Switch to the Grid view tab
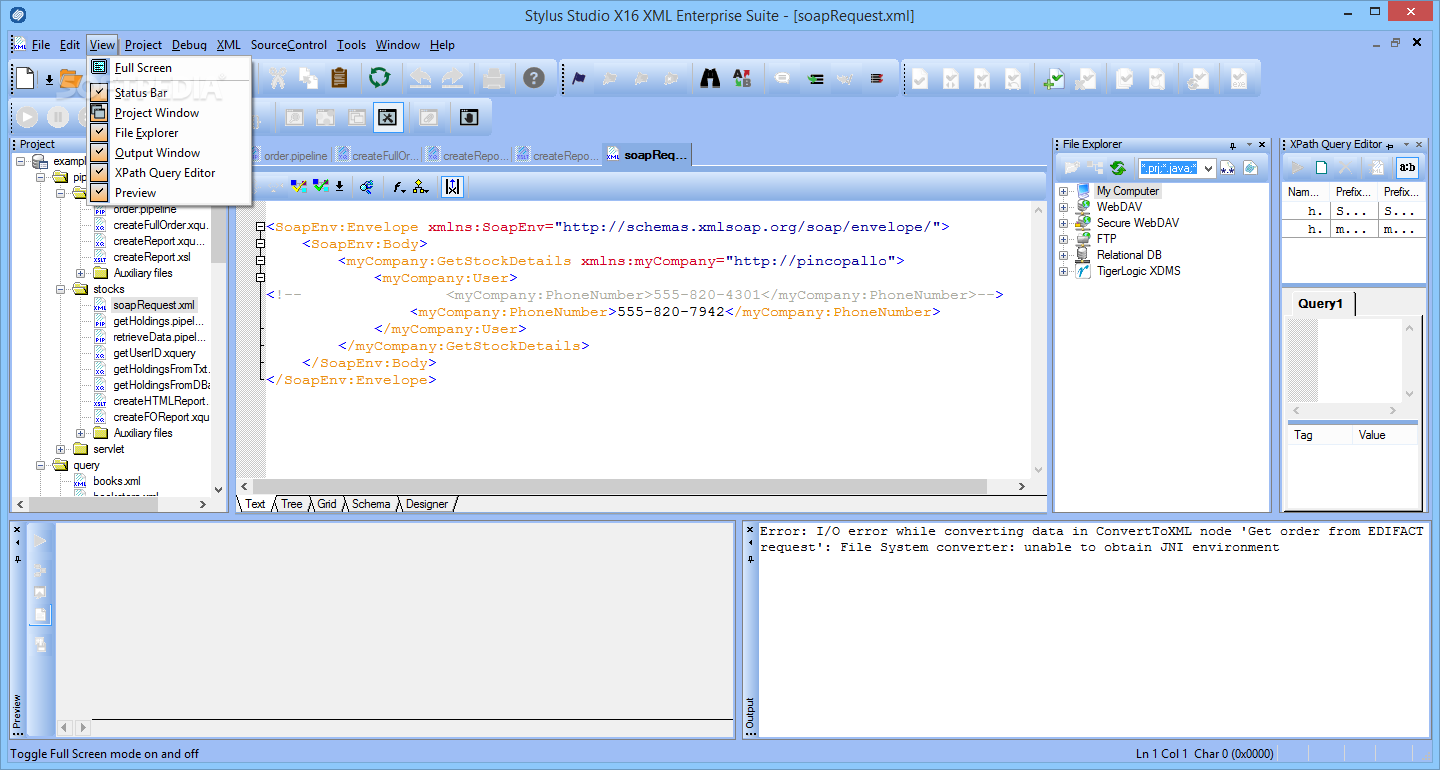This screenshot has height=770, width=1440. [327, 504]
